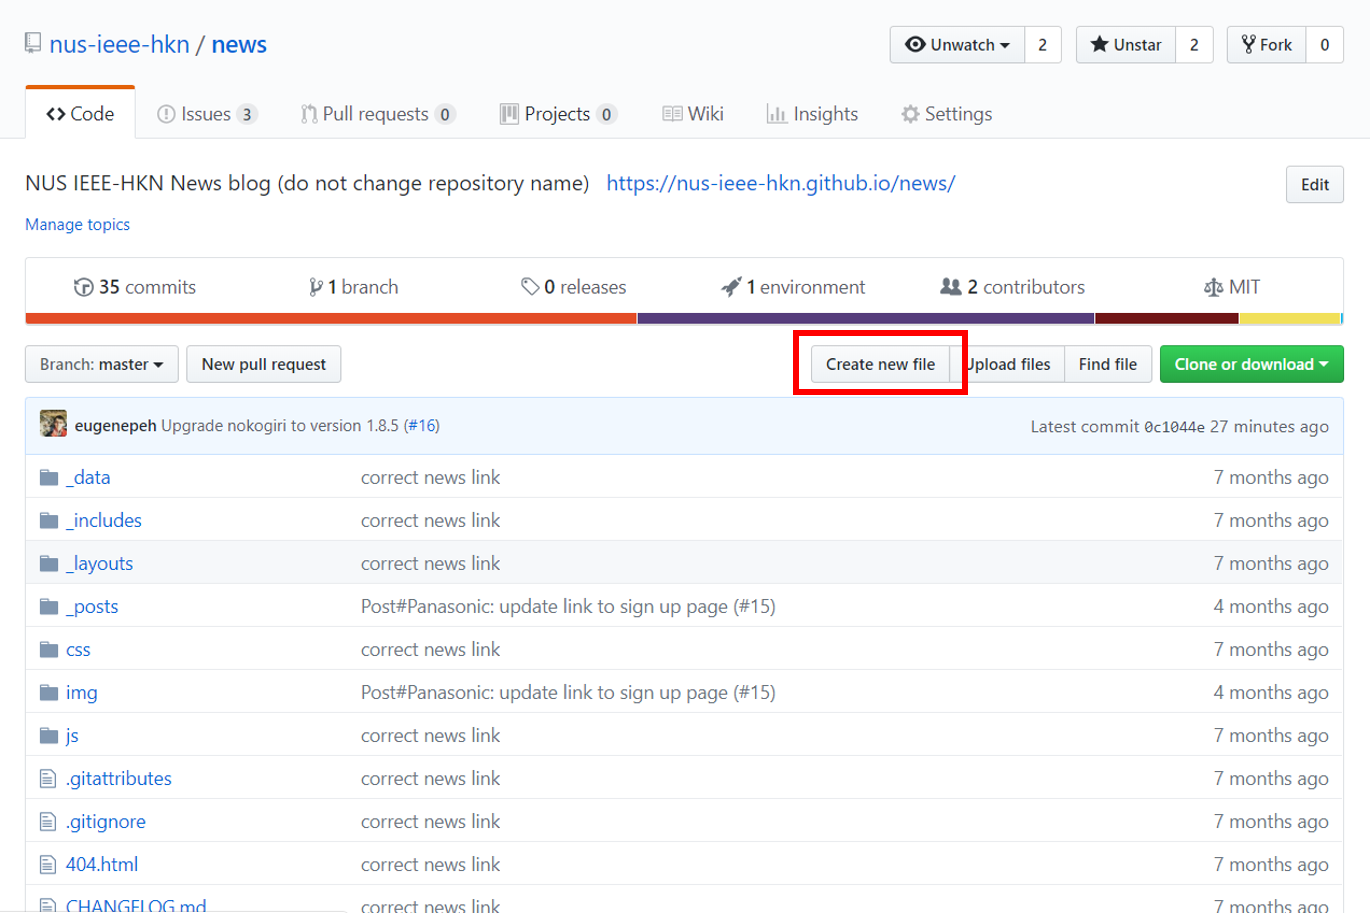
Task: Click the yellow segment of language bar
Action: tap(1290, 319)
